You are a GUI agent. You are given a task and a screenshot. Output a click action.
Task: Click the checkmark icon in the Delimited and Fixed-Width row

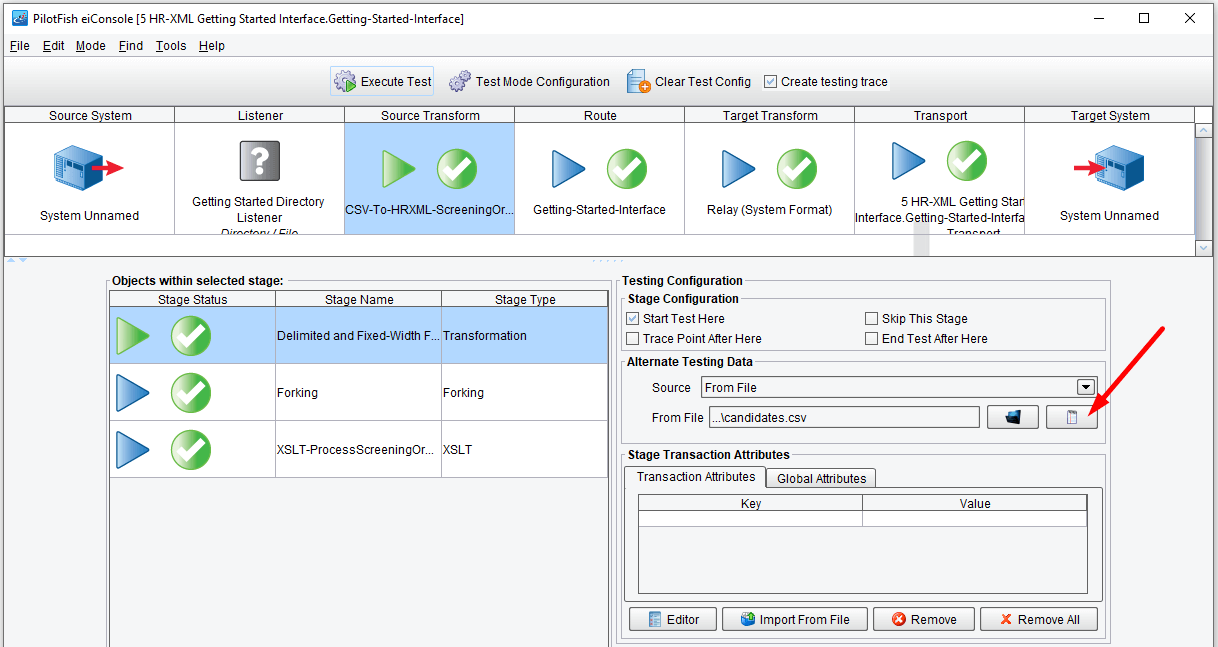click(x=191, y=336)
